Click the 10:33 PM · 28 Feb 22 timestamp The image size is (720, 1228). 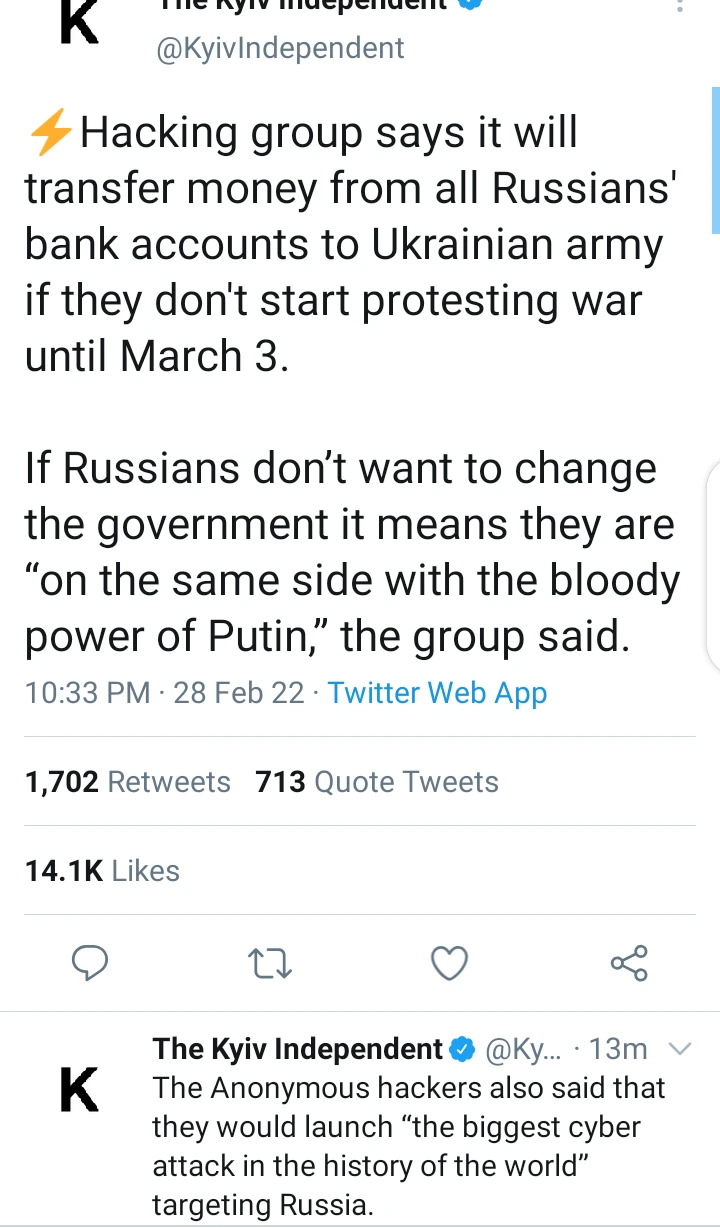(165, 693)
